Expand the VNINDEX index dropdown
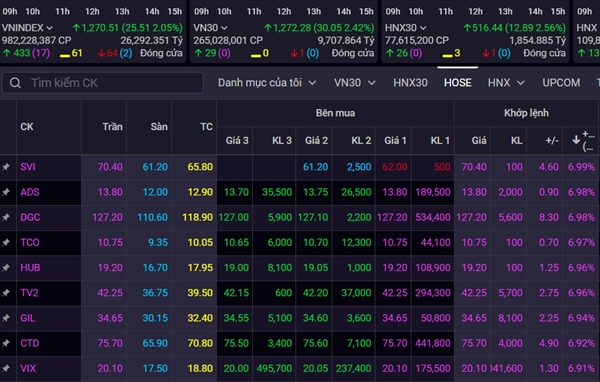This screenshot has height=382, width=600. coord(49,28)
